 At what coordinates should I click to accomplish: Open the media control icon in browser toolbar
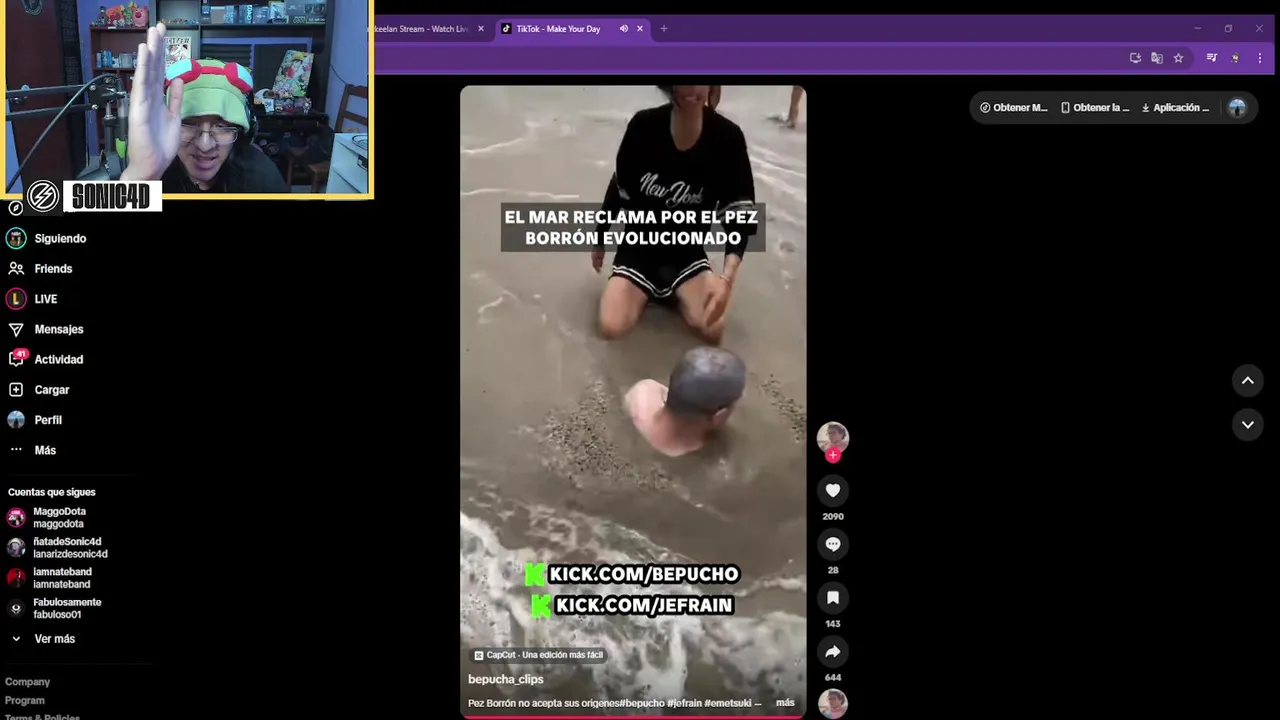[1212, 58]
